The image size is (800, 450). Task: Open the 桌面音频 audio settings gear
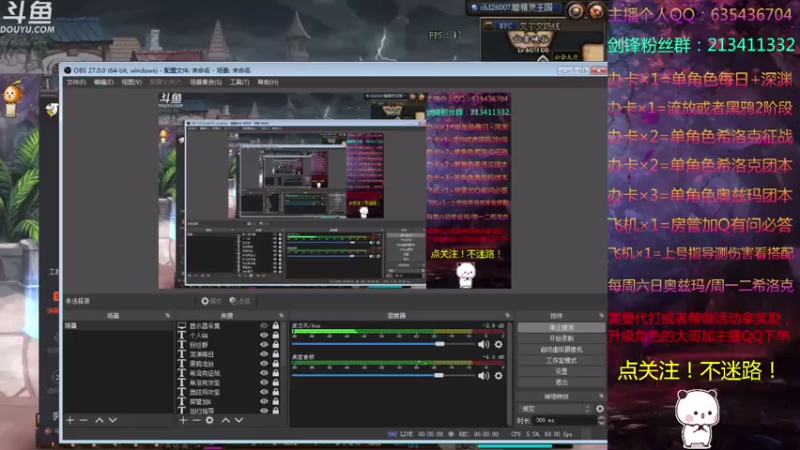(498, 376)
